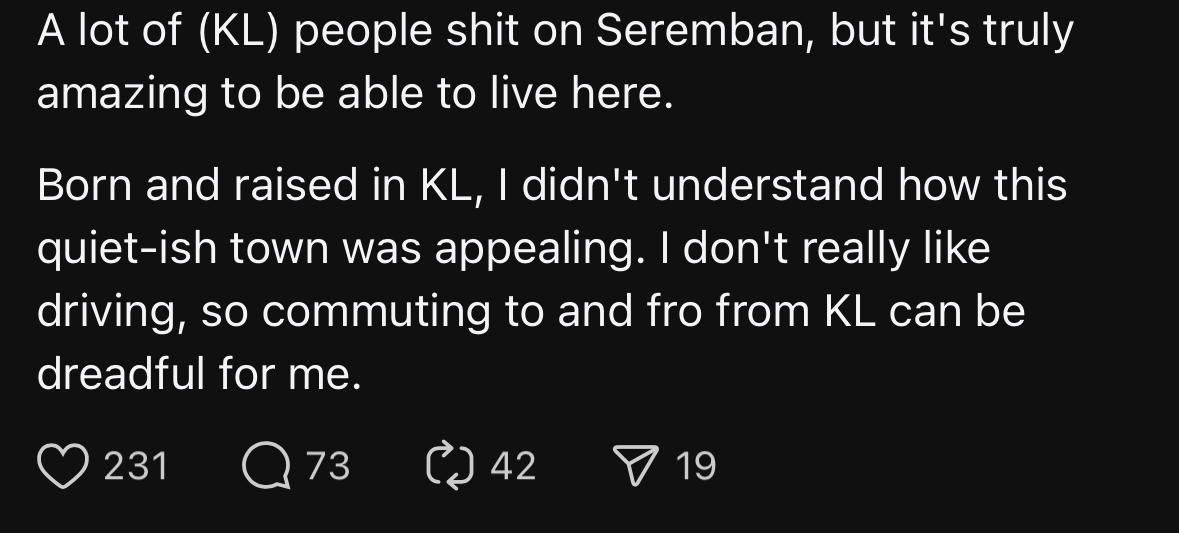The width and height of the screenshot is (1179, 533).
Task: Like the post with the heart icon
Action: (x=62, y=467)
